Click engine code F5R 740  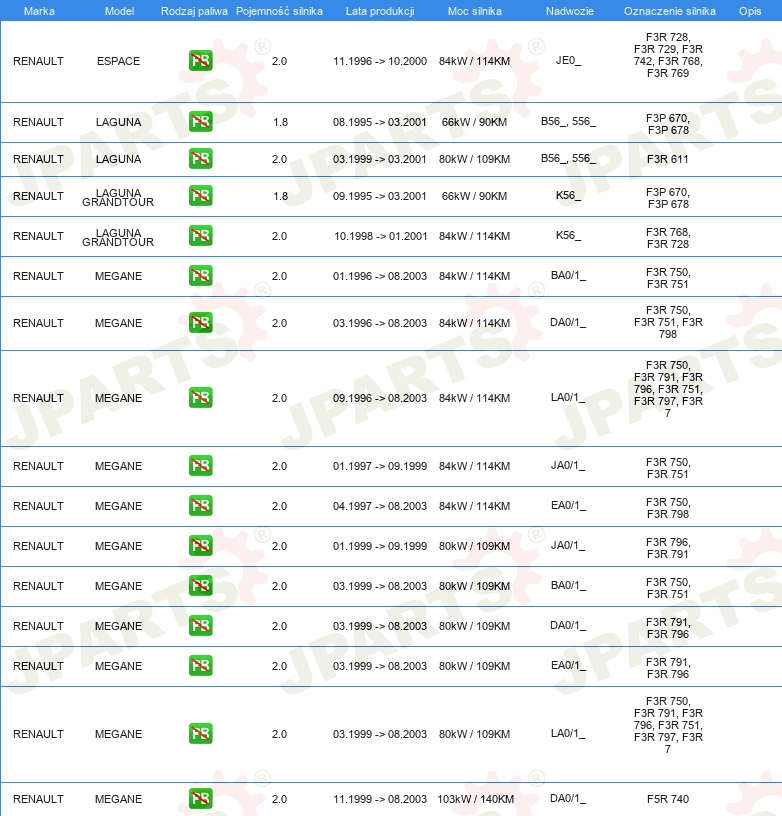coord(668,799)
